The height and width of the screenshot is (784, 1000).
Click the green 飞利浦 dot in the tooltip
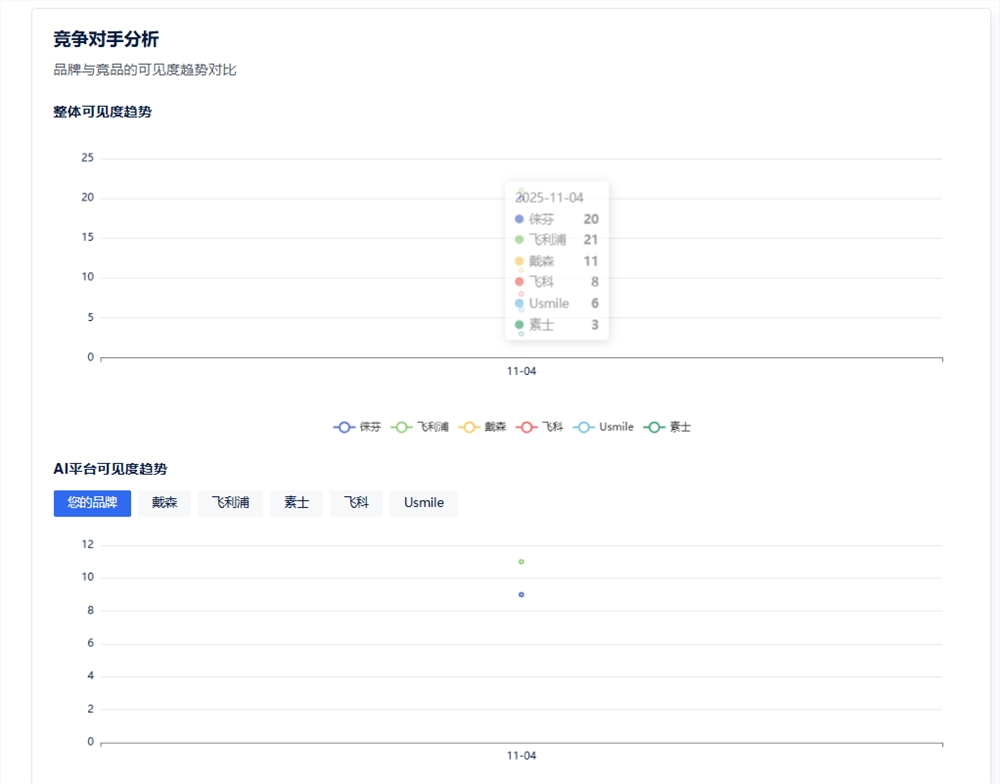[520, 240]
